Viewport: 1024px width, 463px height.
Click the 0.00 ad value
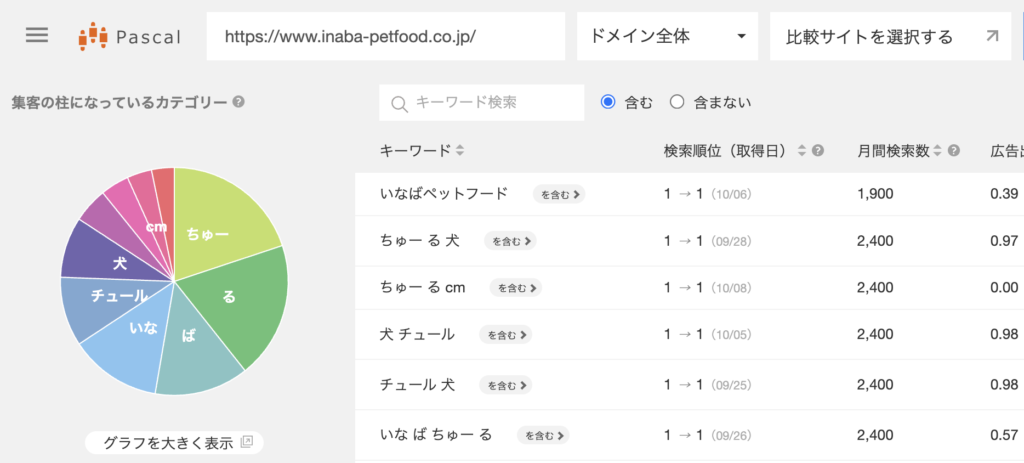click(1004, 287)
